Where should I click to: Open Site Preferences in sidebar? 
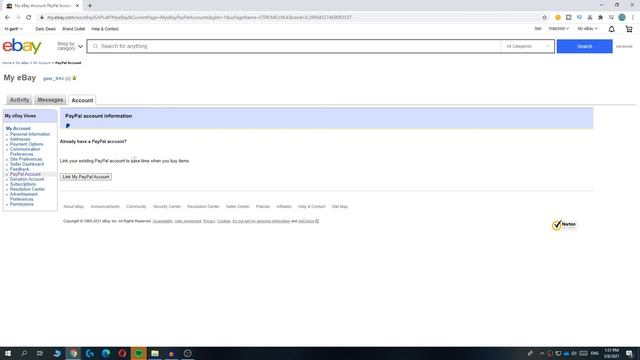26,159
